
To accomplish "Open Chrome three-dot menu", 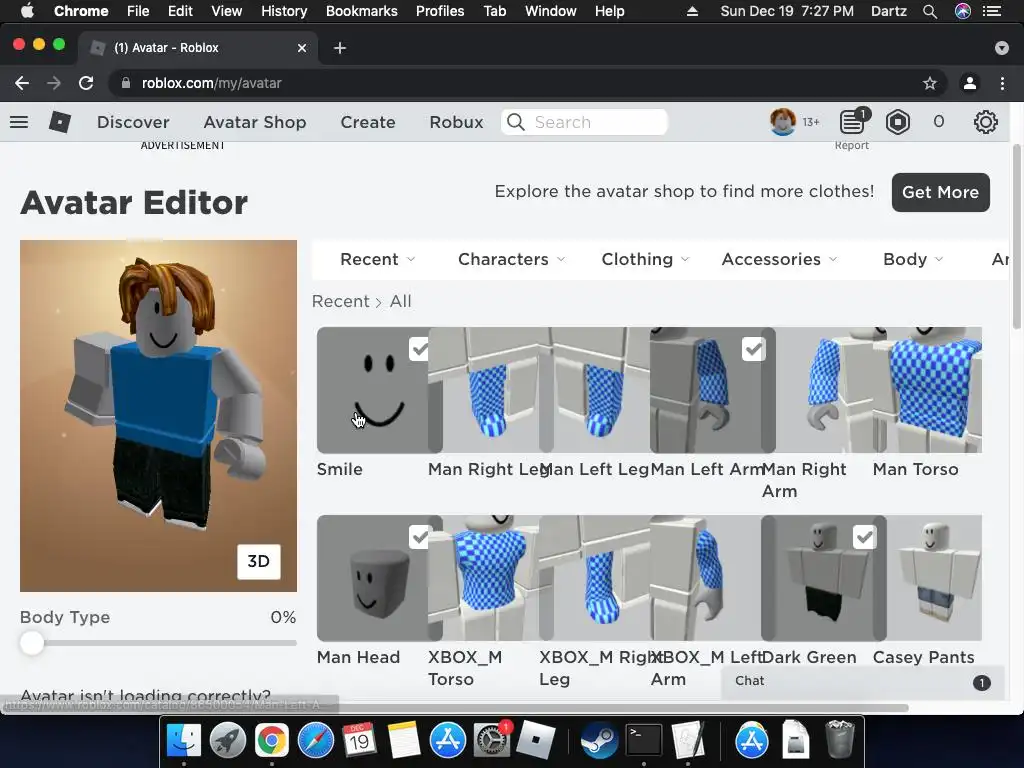I will 1002,83.
